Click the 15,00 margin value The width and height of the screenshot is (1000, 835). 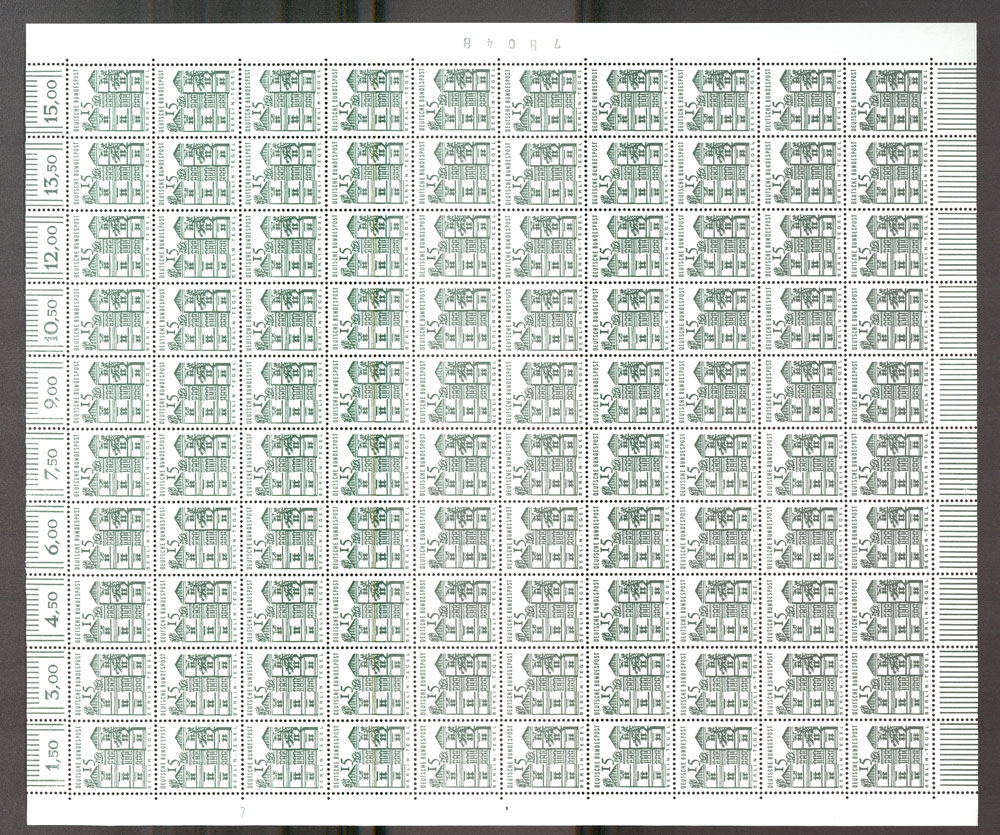coord(51,100)
